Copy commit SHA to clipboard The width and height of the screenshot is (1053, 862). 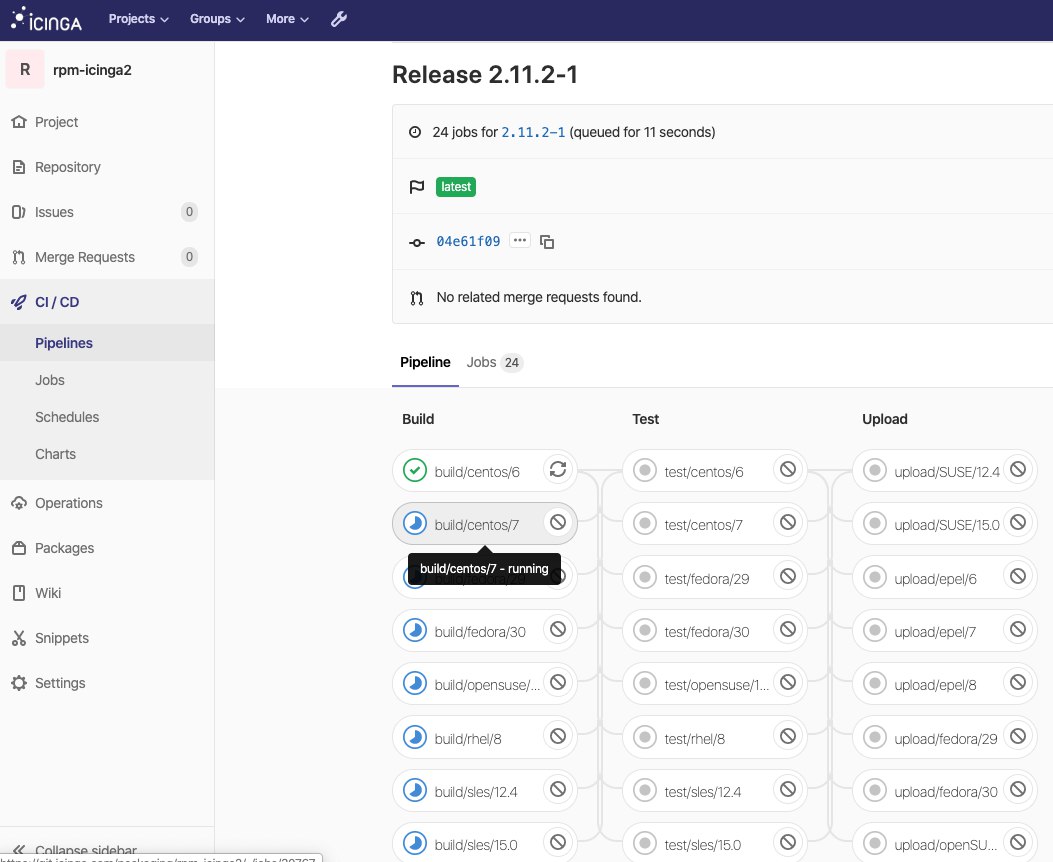point(547,242)
